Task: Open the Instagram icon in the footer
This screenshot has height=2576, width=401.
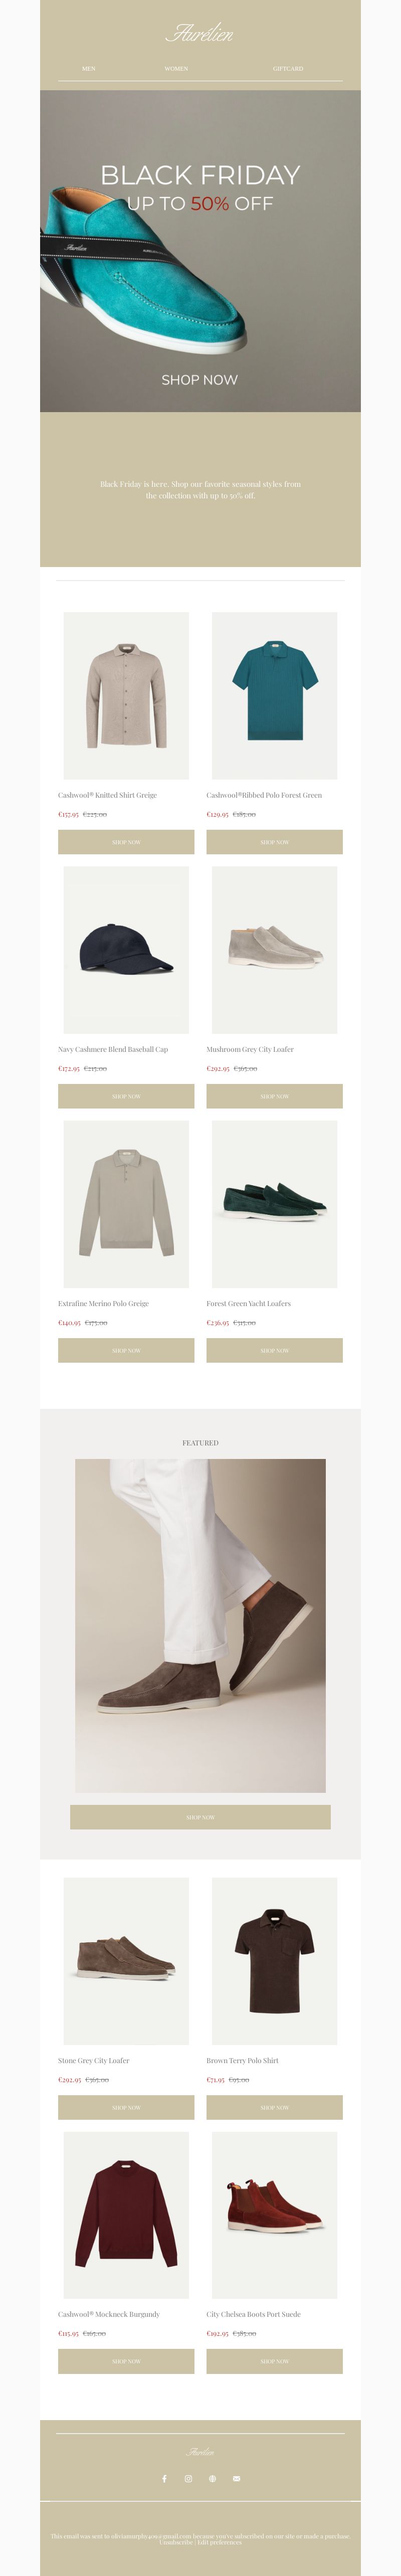Action: click(x=188, y=2478)
